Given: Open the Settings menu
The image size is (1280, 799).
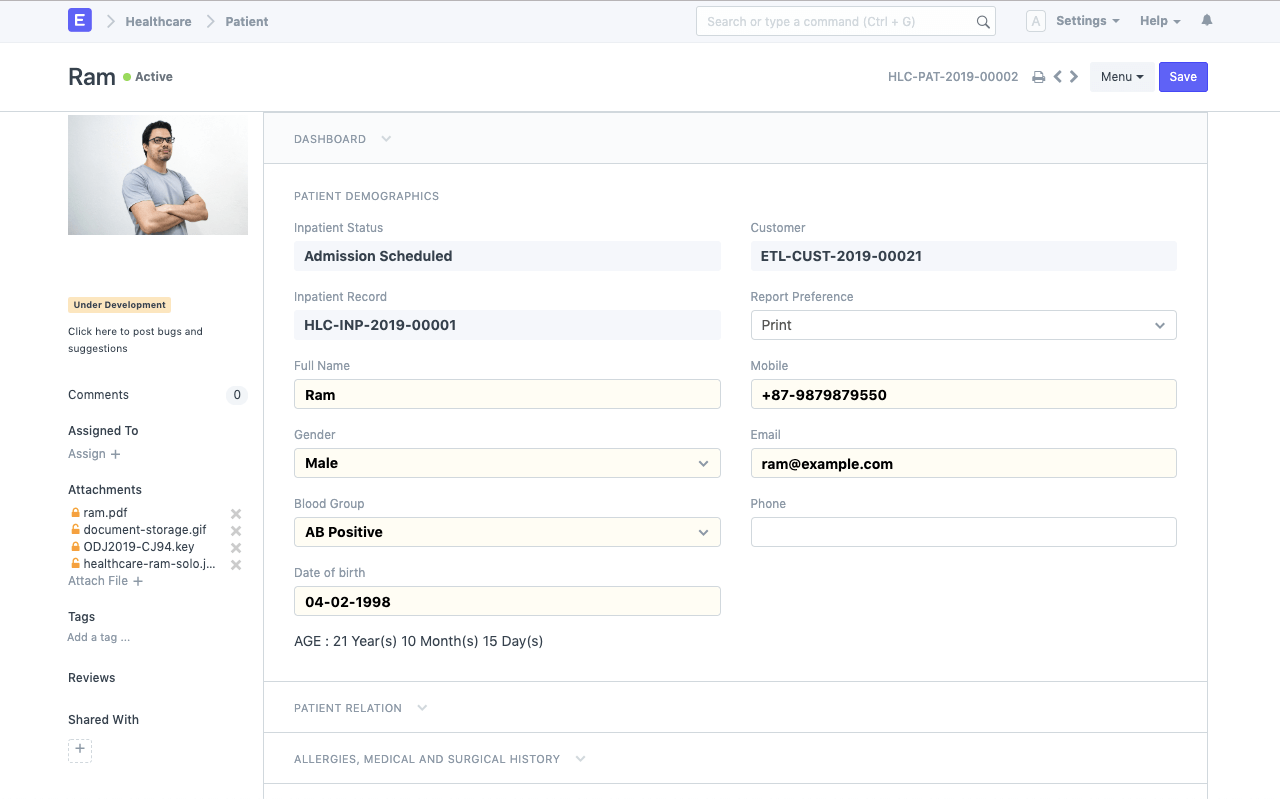Looking at the screenshot, I should click(x=1087, y=21).
